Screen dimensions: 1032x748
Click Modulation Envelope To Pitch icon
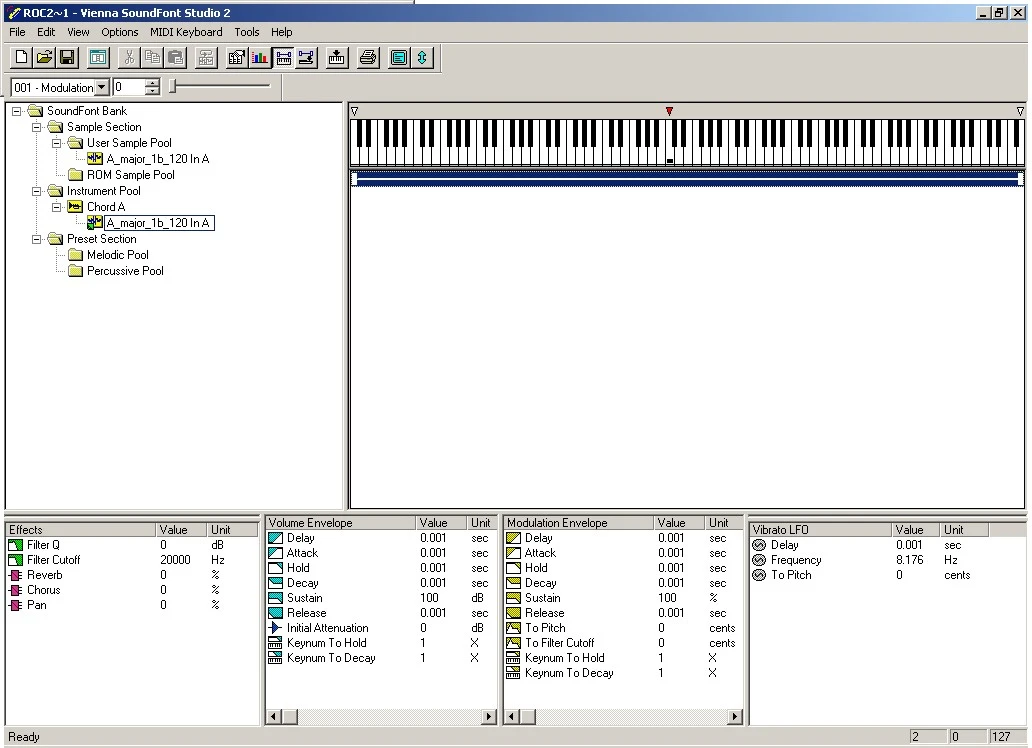coord(513,628)
